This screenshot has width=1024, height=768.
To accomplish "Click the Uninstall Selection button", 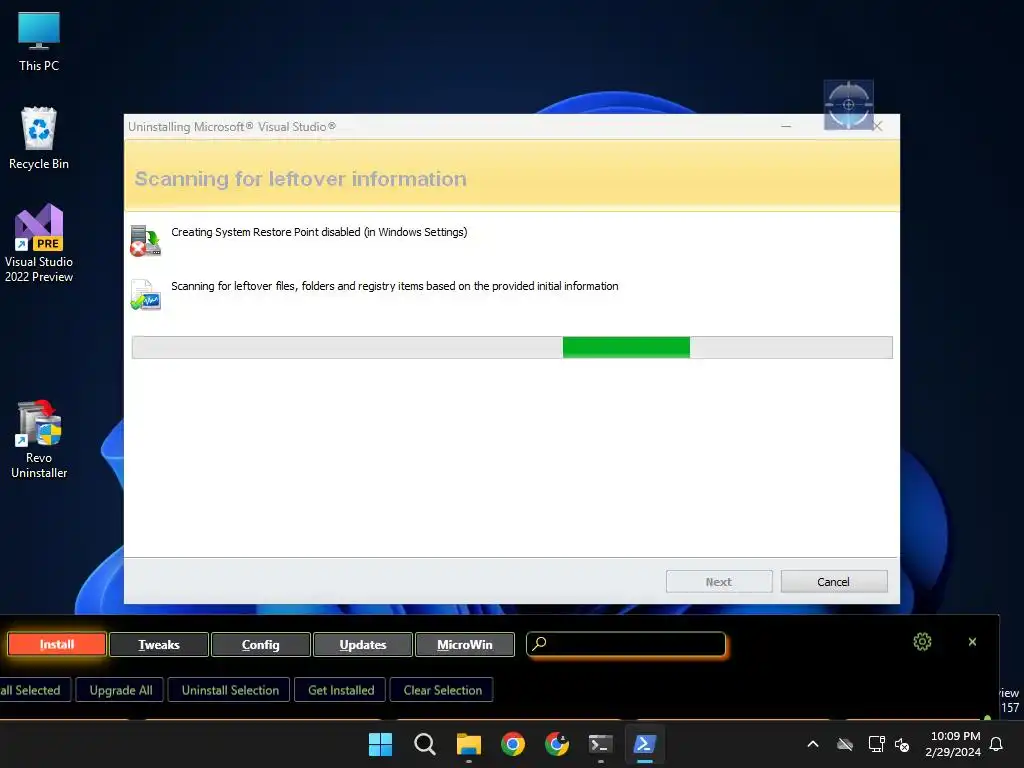I will [230, 690].
